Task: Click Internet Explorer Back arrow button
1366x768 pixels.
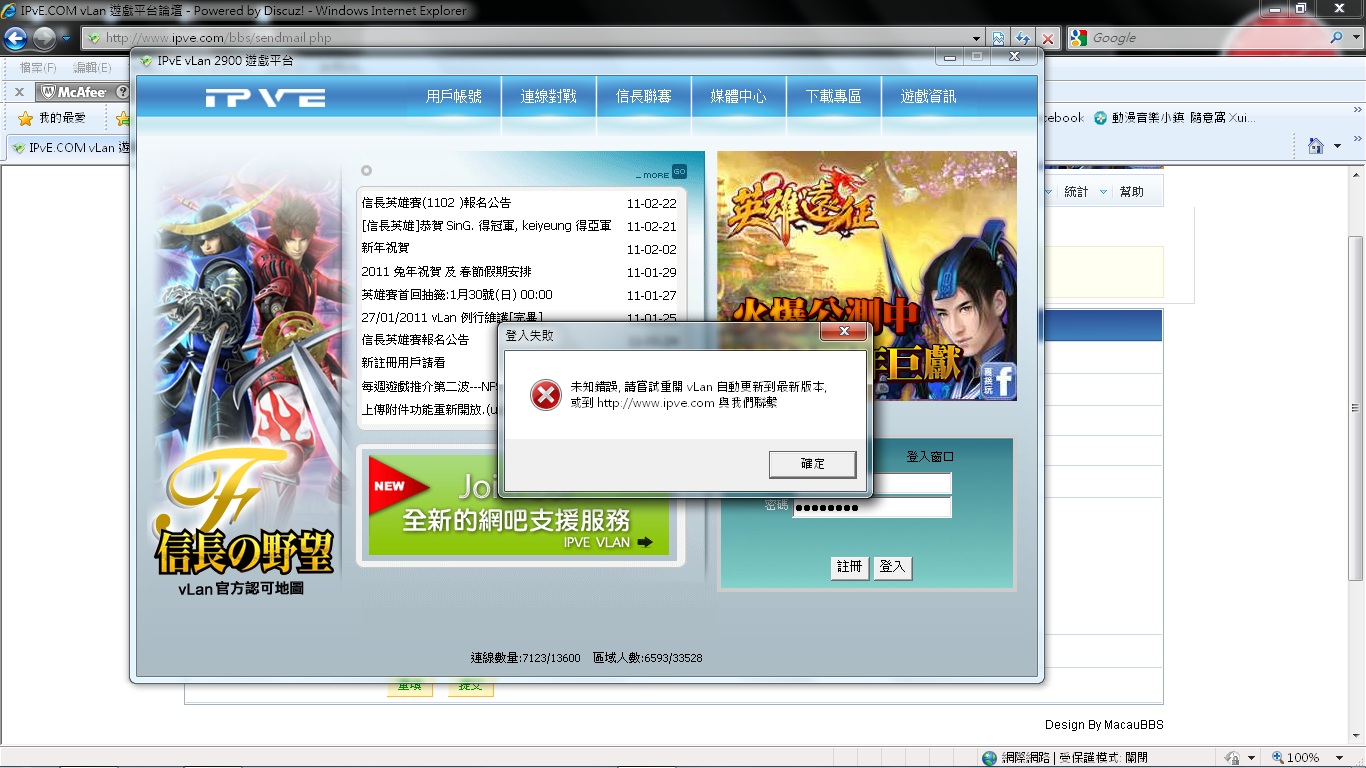Action: (15, 38)
